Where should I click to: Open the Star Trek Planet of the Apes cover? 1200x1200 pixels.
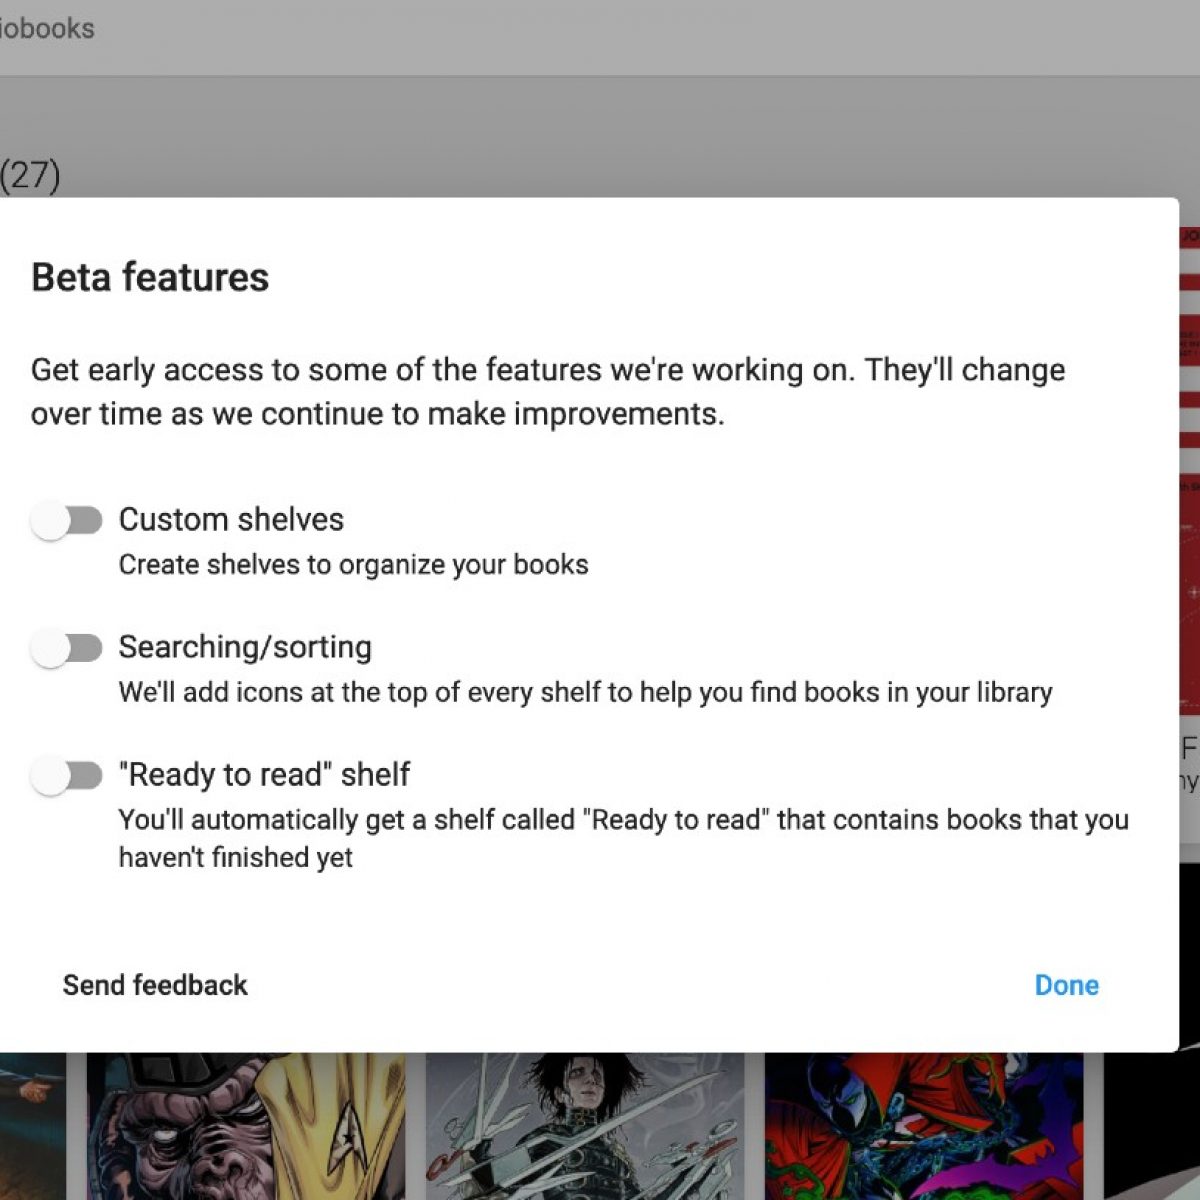(x=245, y=1125)
